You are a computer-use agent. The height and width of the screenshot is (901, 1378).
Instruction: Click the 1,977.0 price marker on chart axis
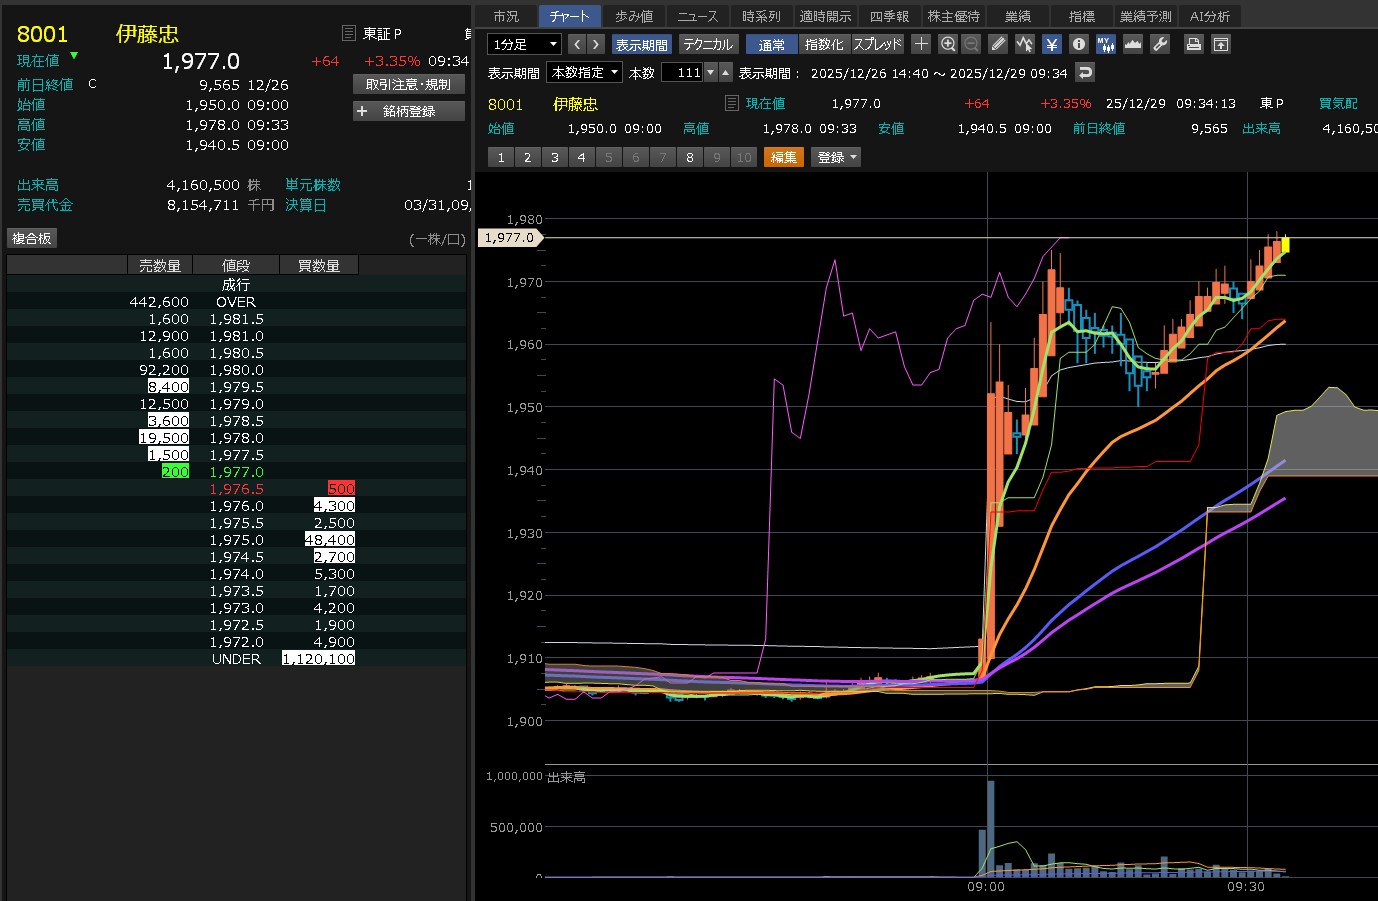(510, 238)
